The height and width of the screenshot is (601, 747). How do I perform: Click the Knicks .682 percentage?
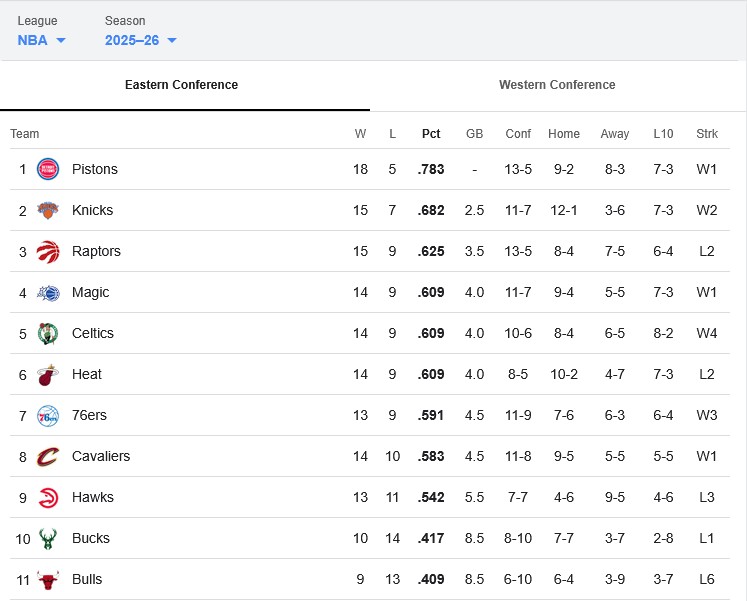431,210
